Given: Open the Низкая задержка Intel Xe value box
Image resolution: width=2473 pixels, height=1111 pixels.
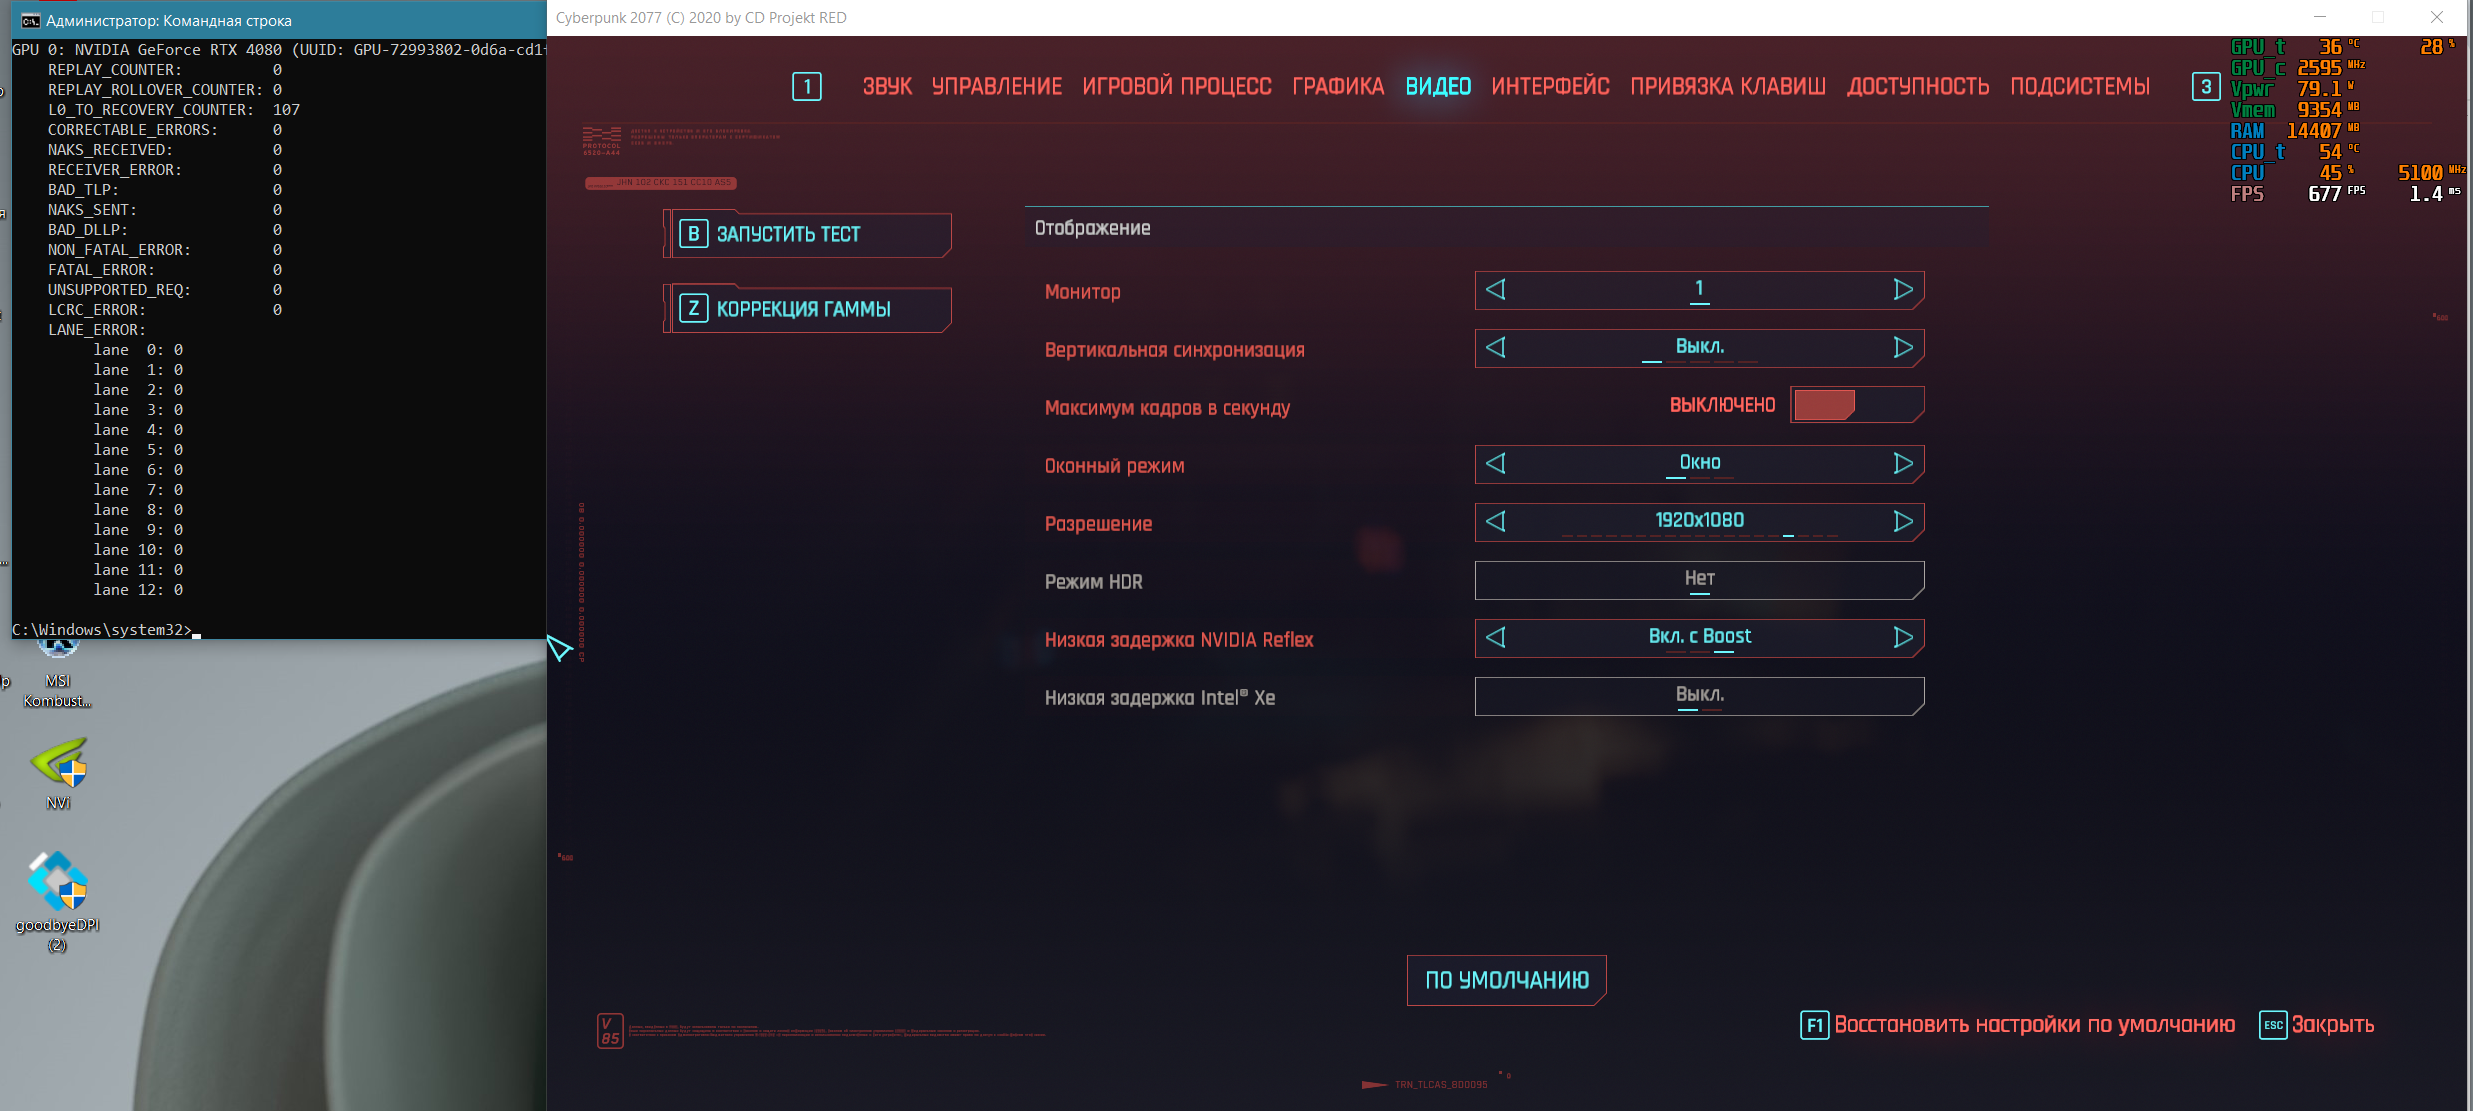Looking at the screenshot, I should 1698,696.
